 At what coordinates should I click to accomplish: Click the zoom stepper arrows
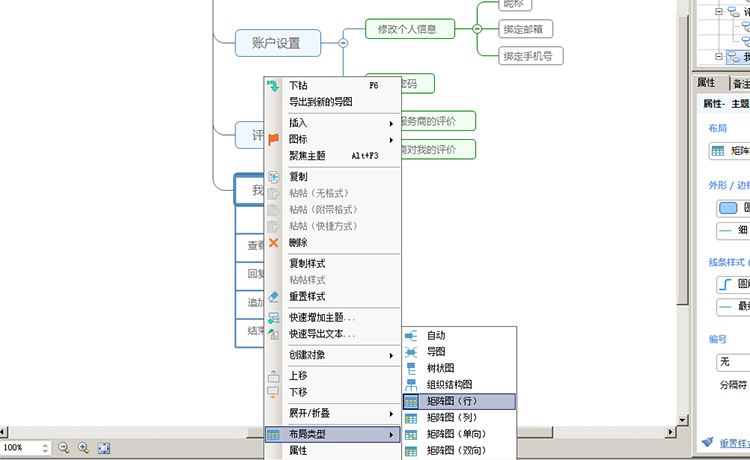coord(45,448)
